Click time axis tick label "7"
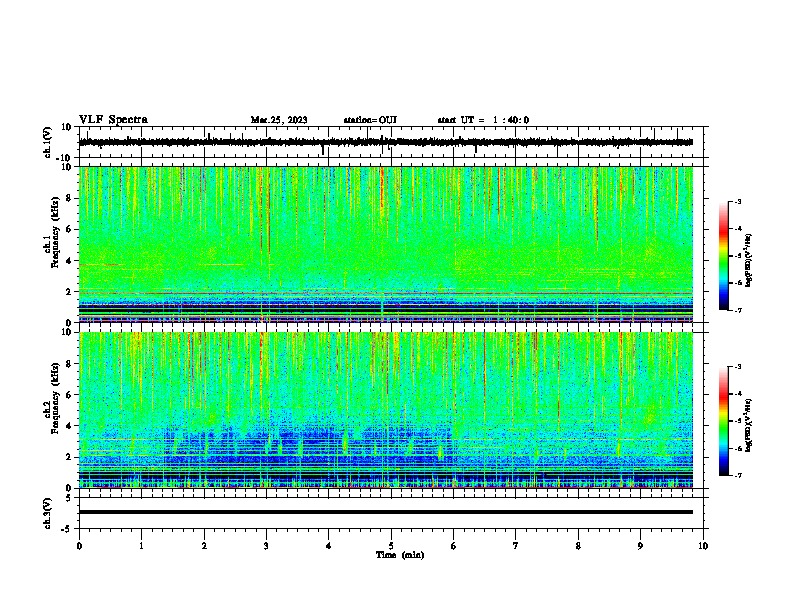Viewport: 792px width, 612px height. click(x=516, y=546)
